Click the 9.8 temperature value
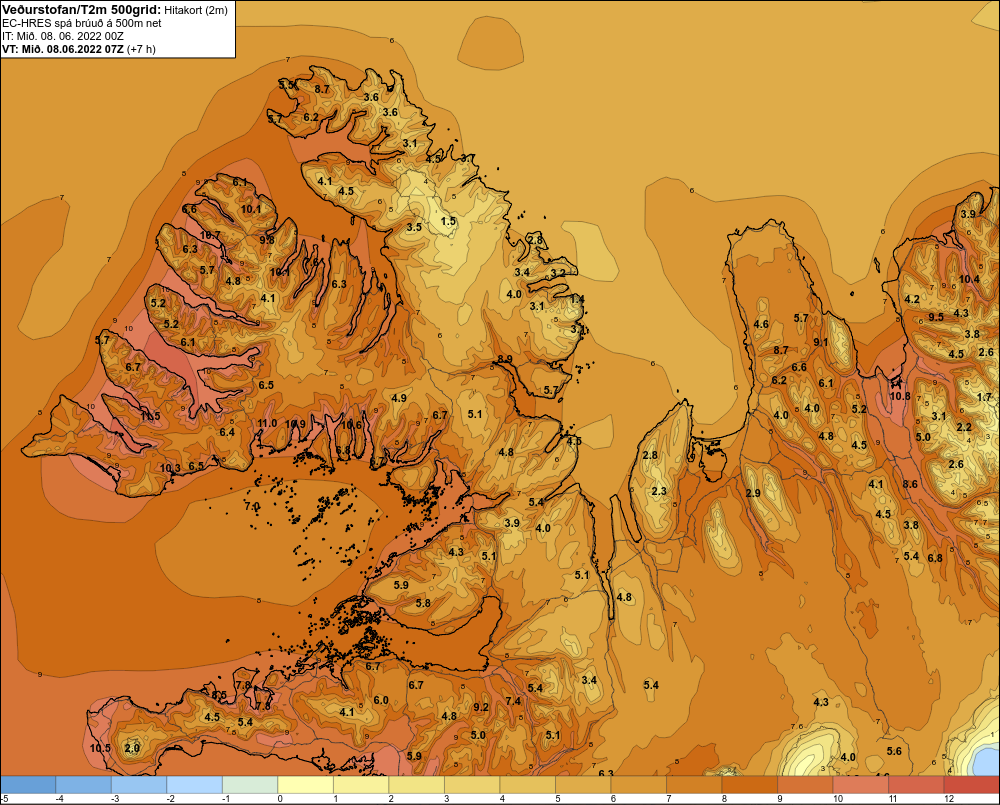Screen dimensions: 1000x805 coord(267,240)
